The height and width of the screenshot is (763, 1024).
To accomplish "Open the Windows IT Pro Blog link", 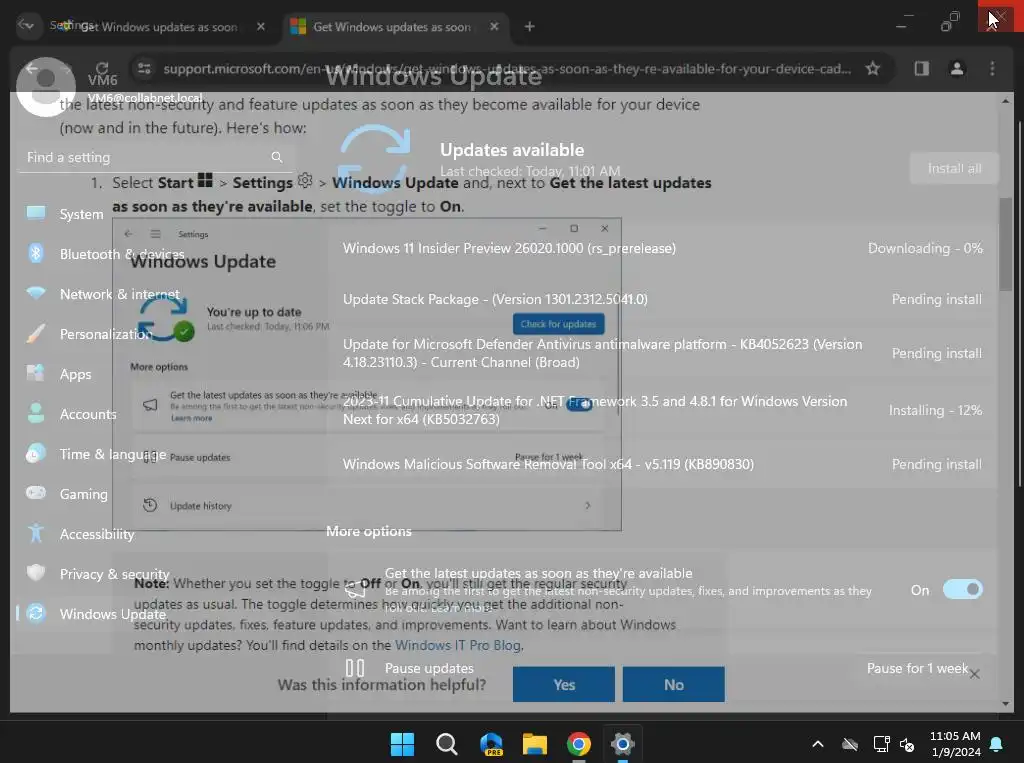I will tap(458, 645).
